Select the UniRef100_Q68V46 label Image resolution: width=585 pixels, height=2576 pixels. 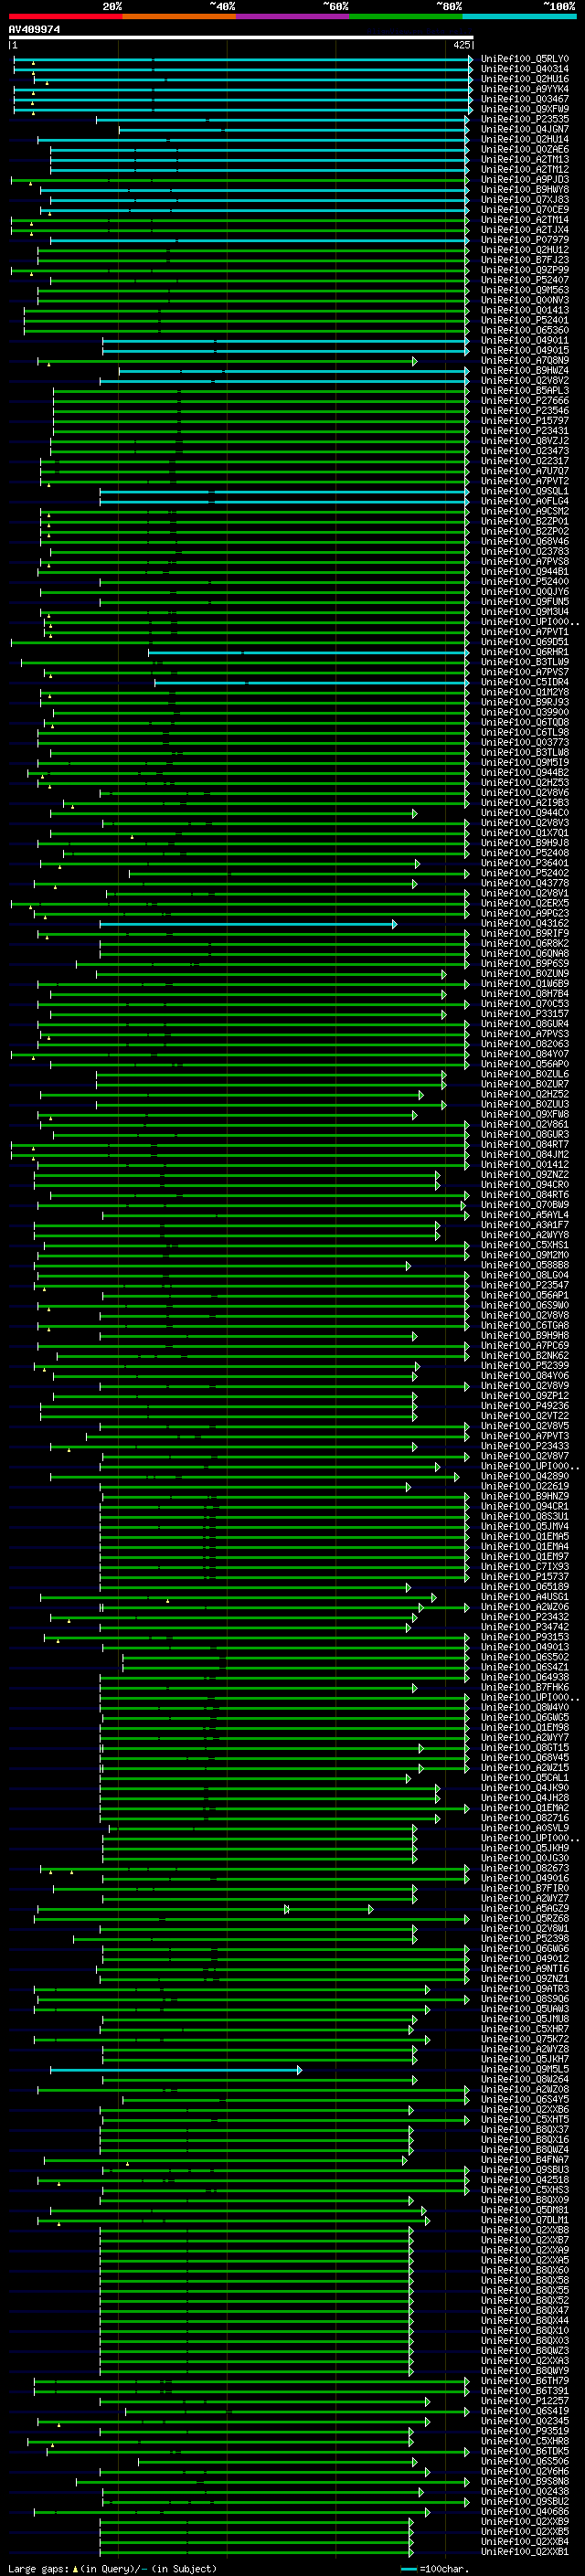coord(525,542)
